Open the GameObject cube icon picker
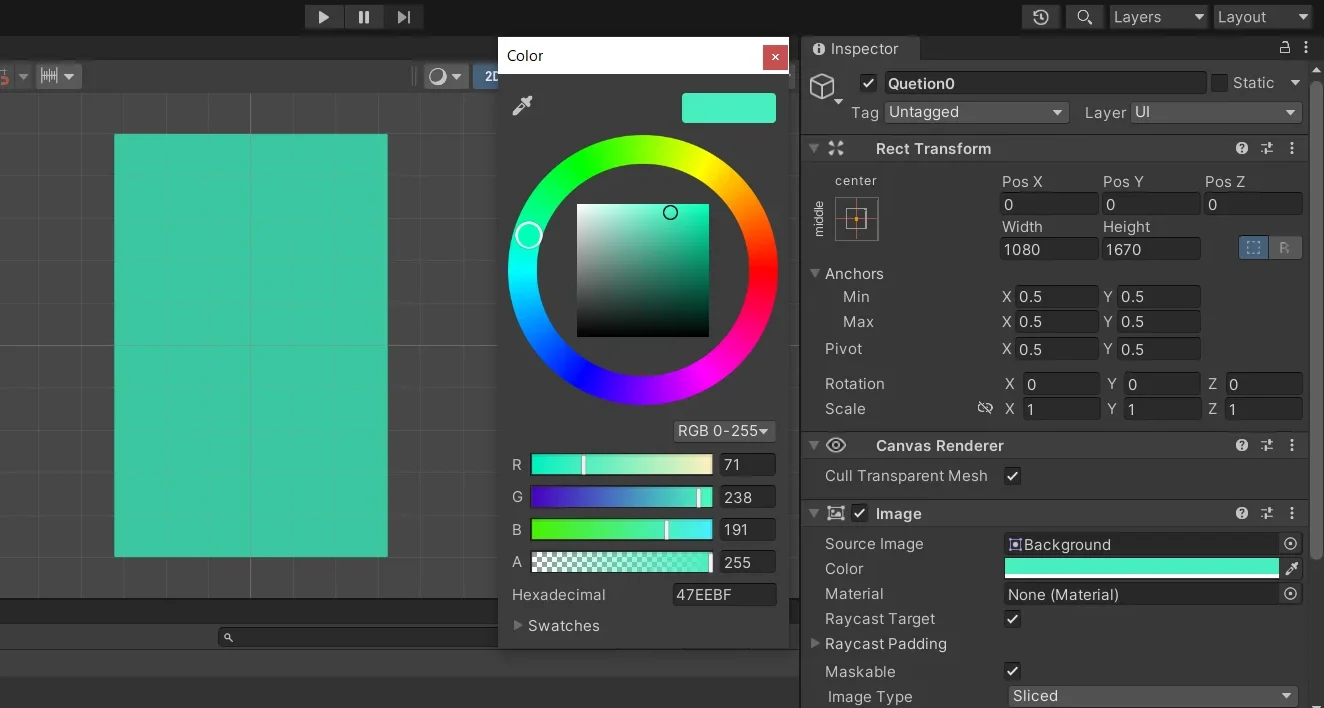This screenshot has width=1324, height=708. pos(826,89)
